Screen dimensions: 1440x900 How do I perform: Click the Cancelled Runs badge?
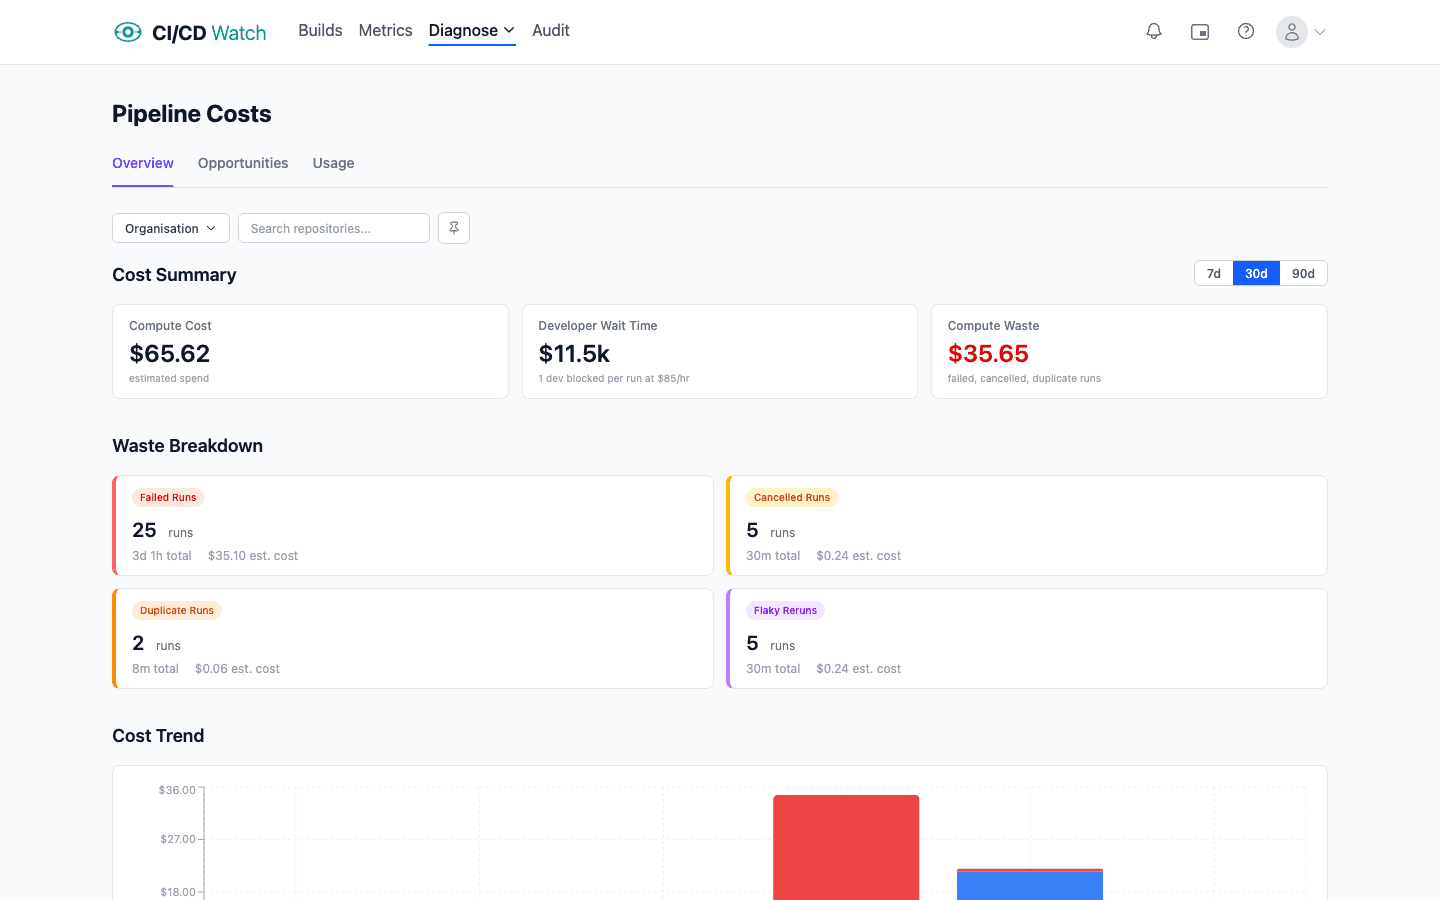tap(792, 497)
